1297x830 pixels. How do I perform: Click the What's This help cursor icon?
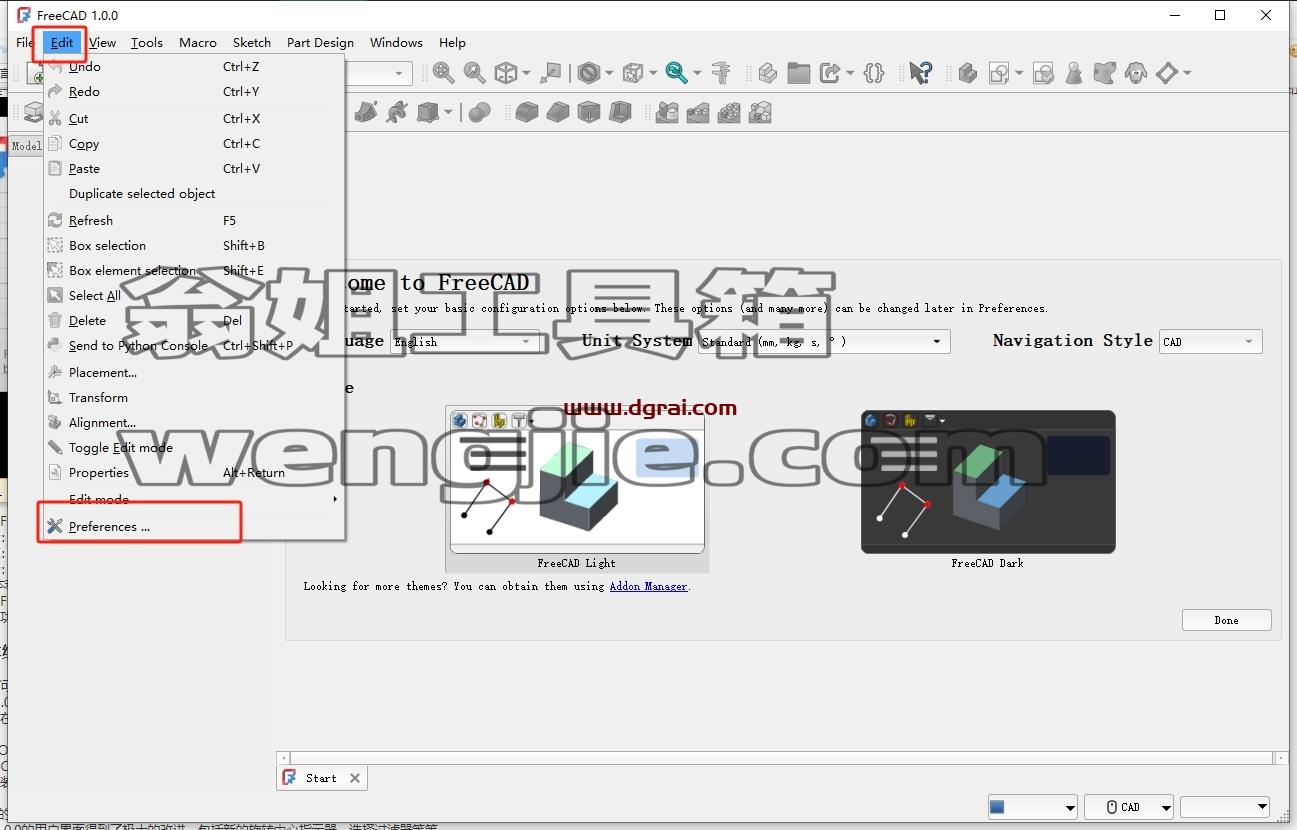point(921,73)
